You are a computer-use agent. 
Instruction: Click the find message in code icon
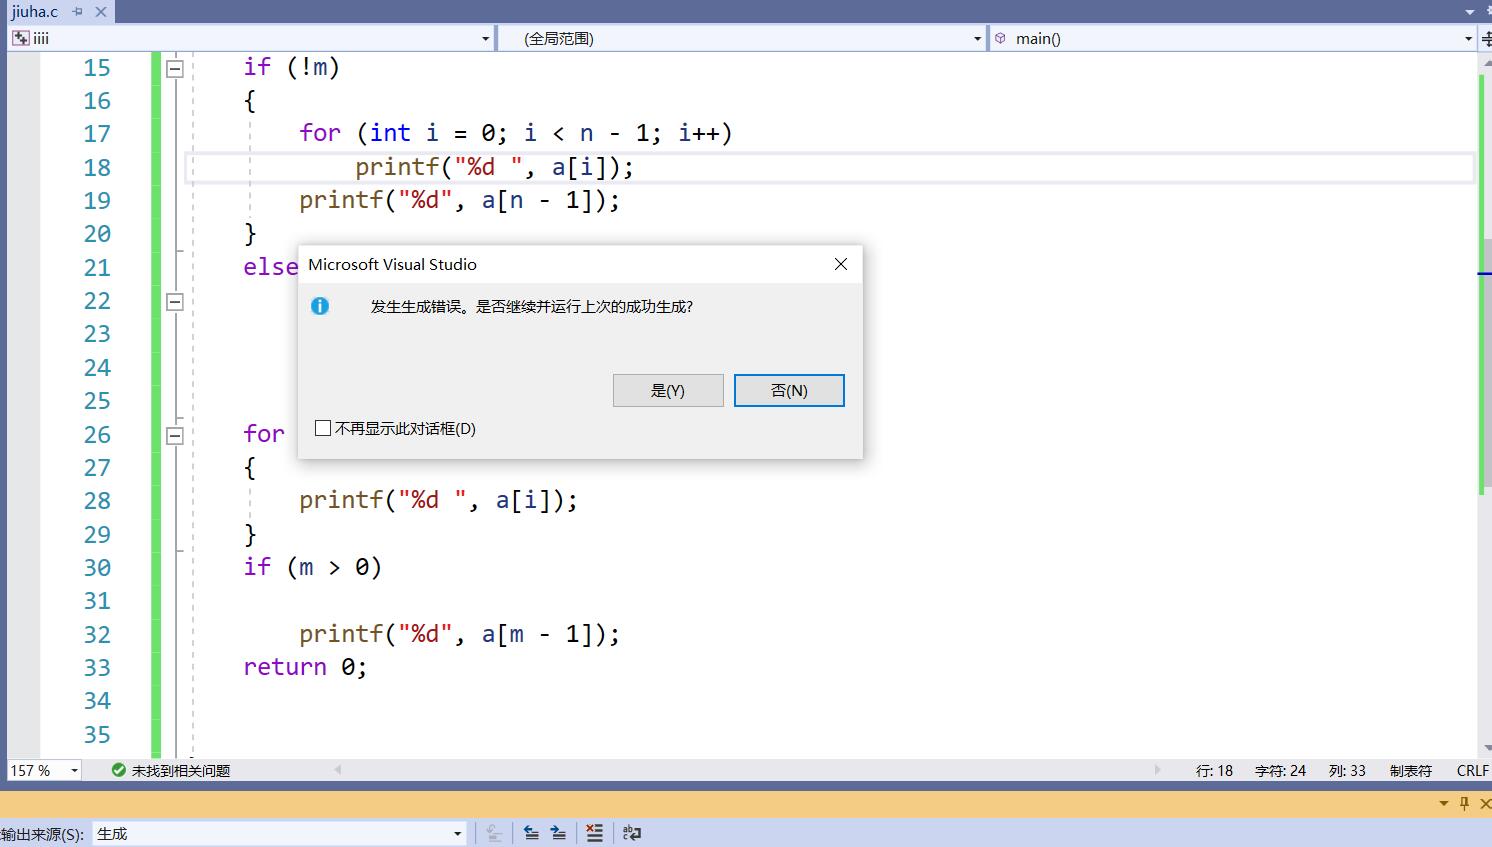pyautogui.click(x=494, y=832)
